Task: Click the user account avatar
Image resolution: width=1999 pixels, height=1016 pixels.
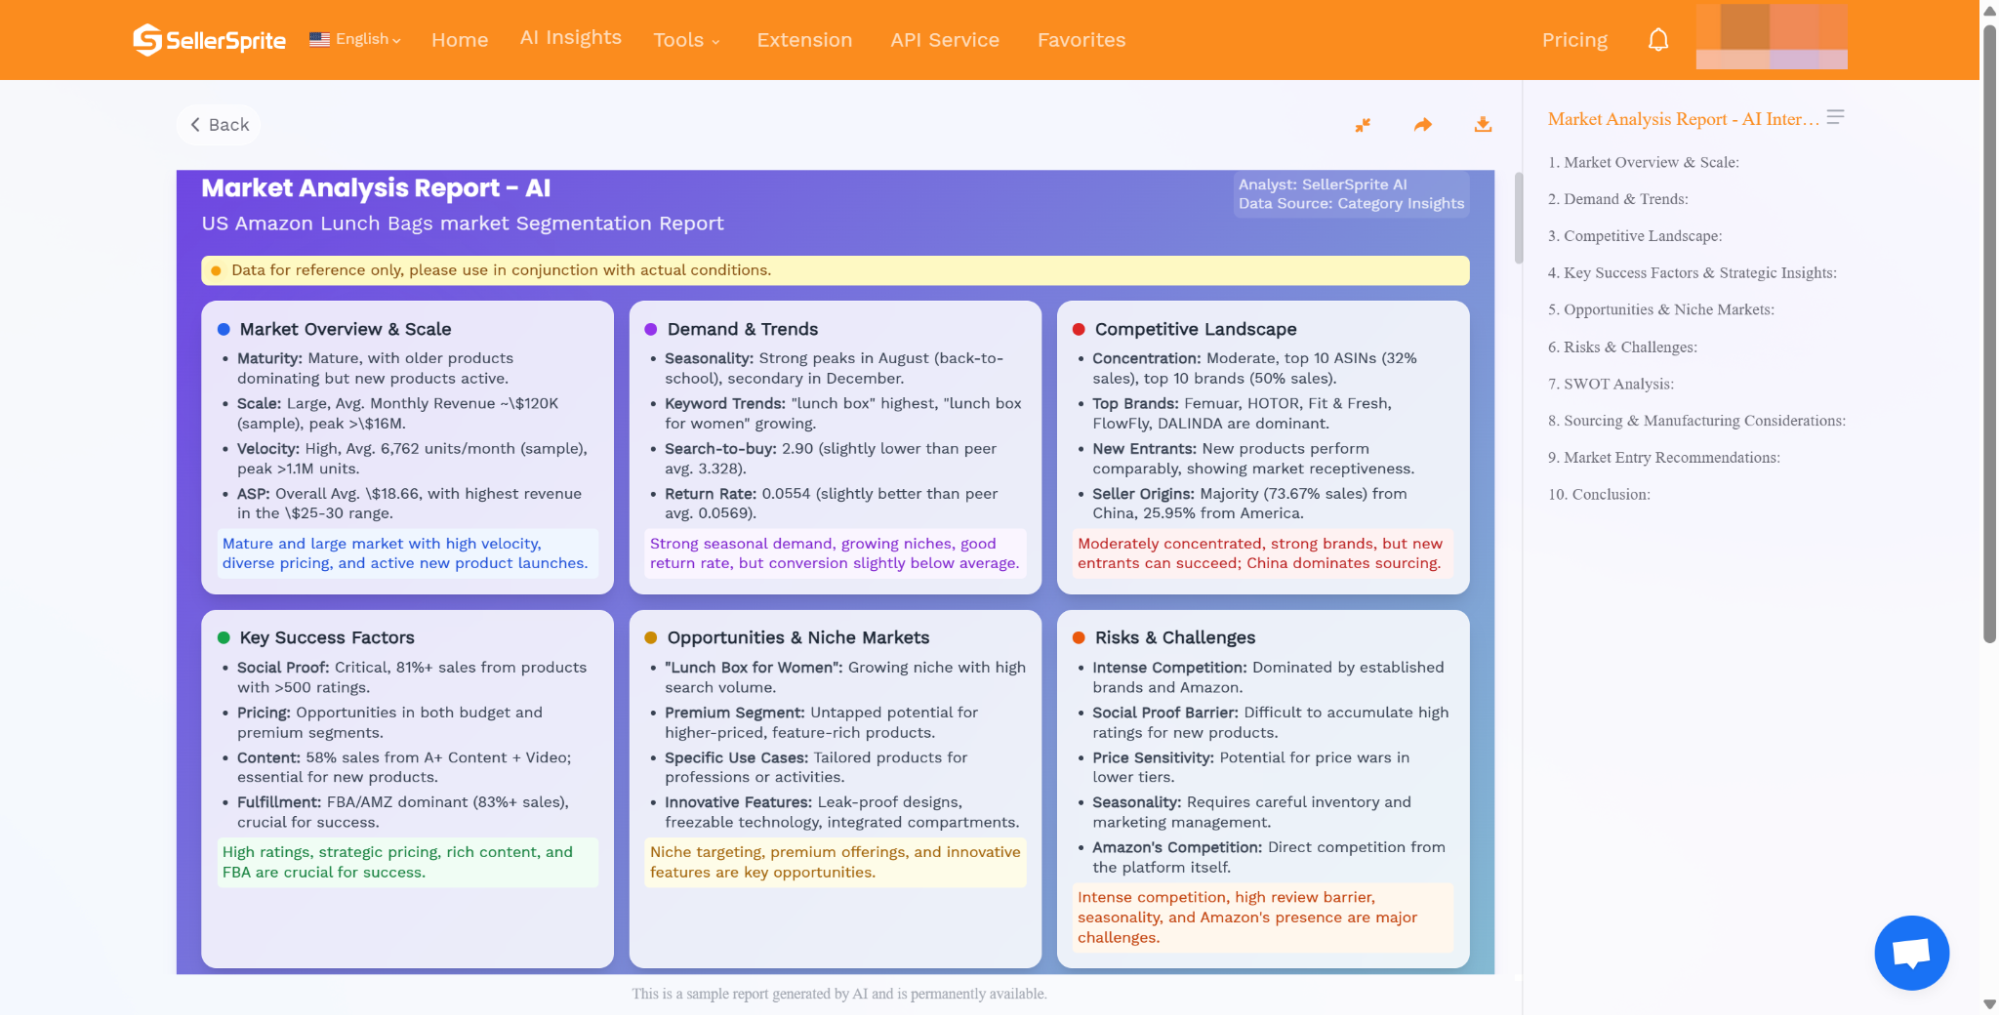Action: (x=1771, y=37)
